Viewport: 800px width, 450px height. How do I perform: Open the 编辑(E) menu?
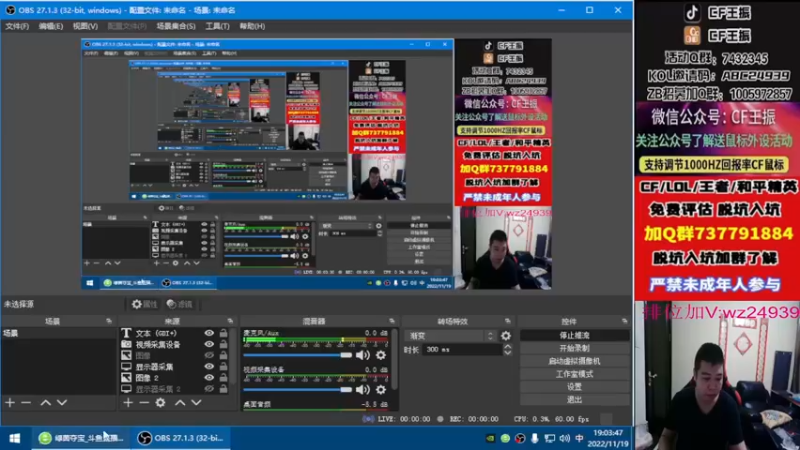[51, 26]
